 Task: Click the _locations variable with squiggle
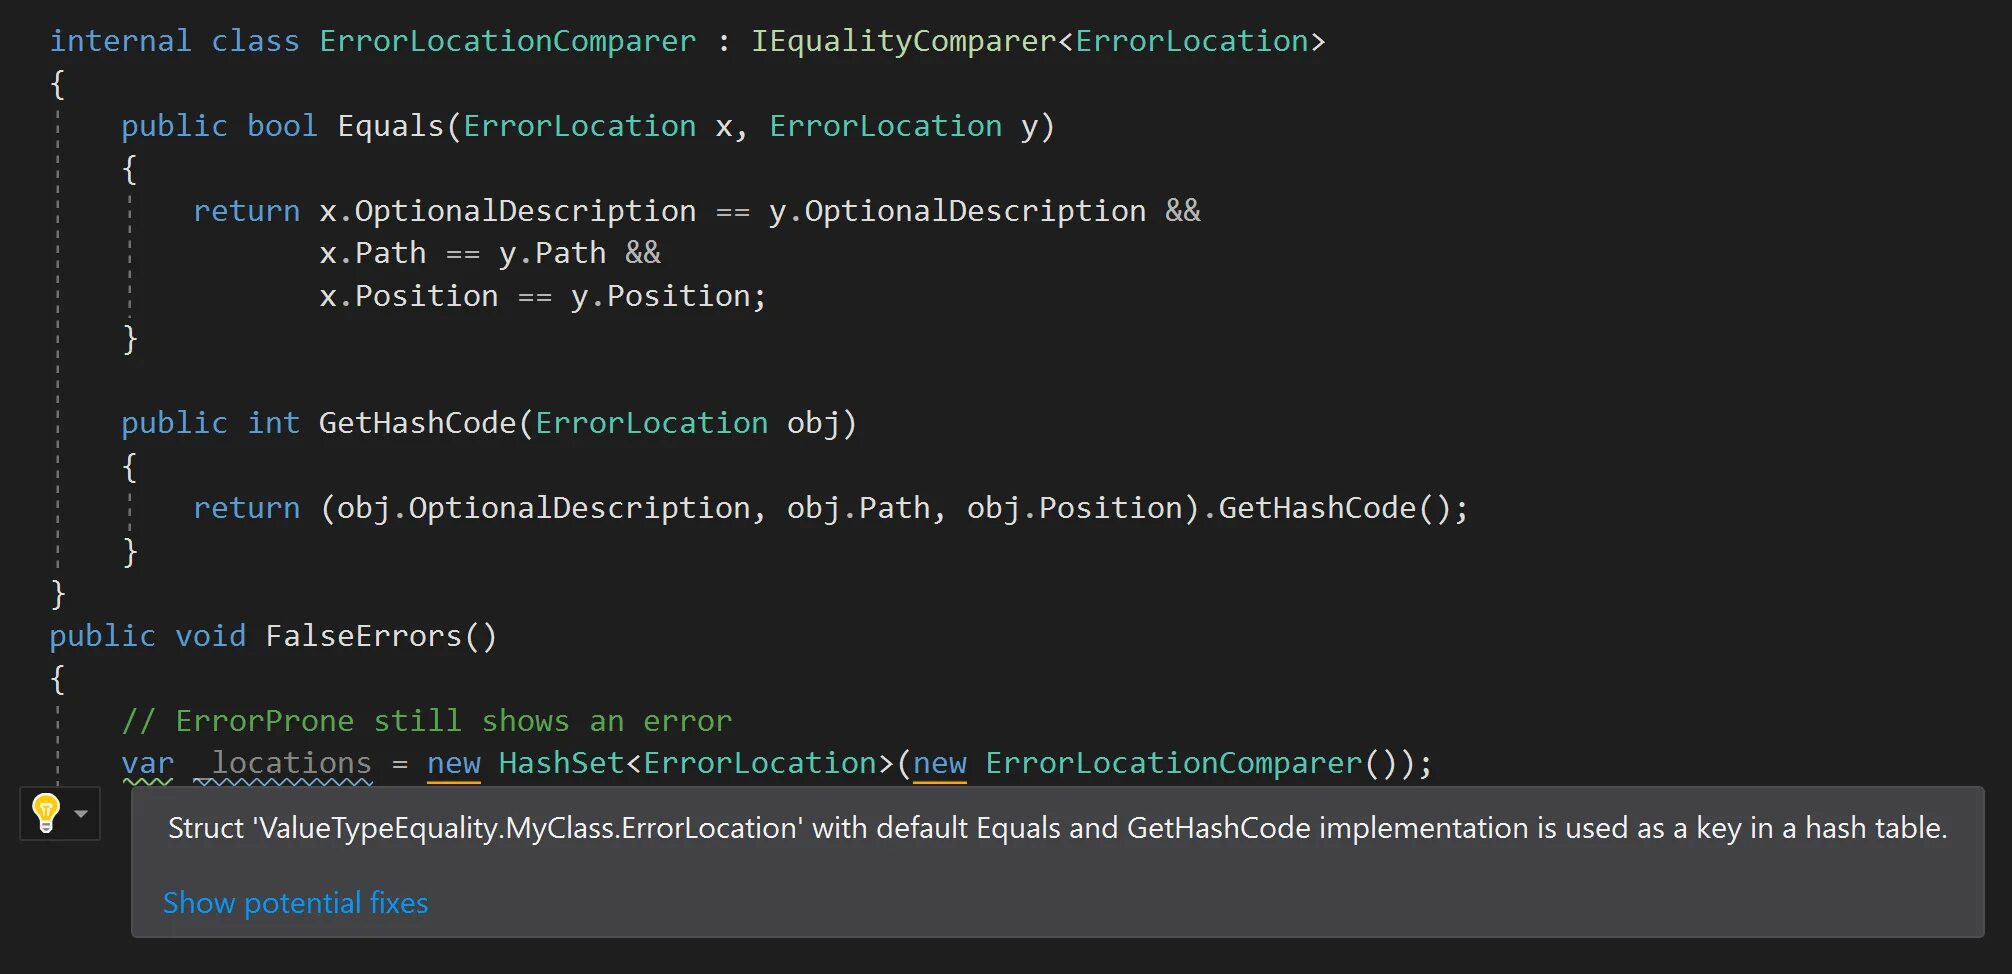point(283,764)
